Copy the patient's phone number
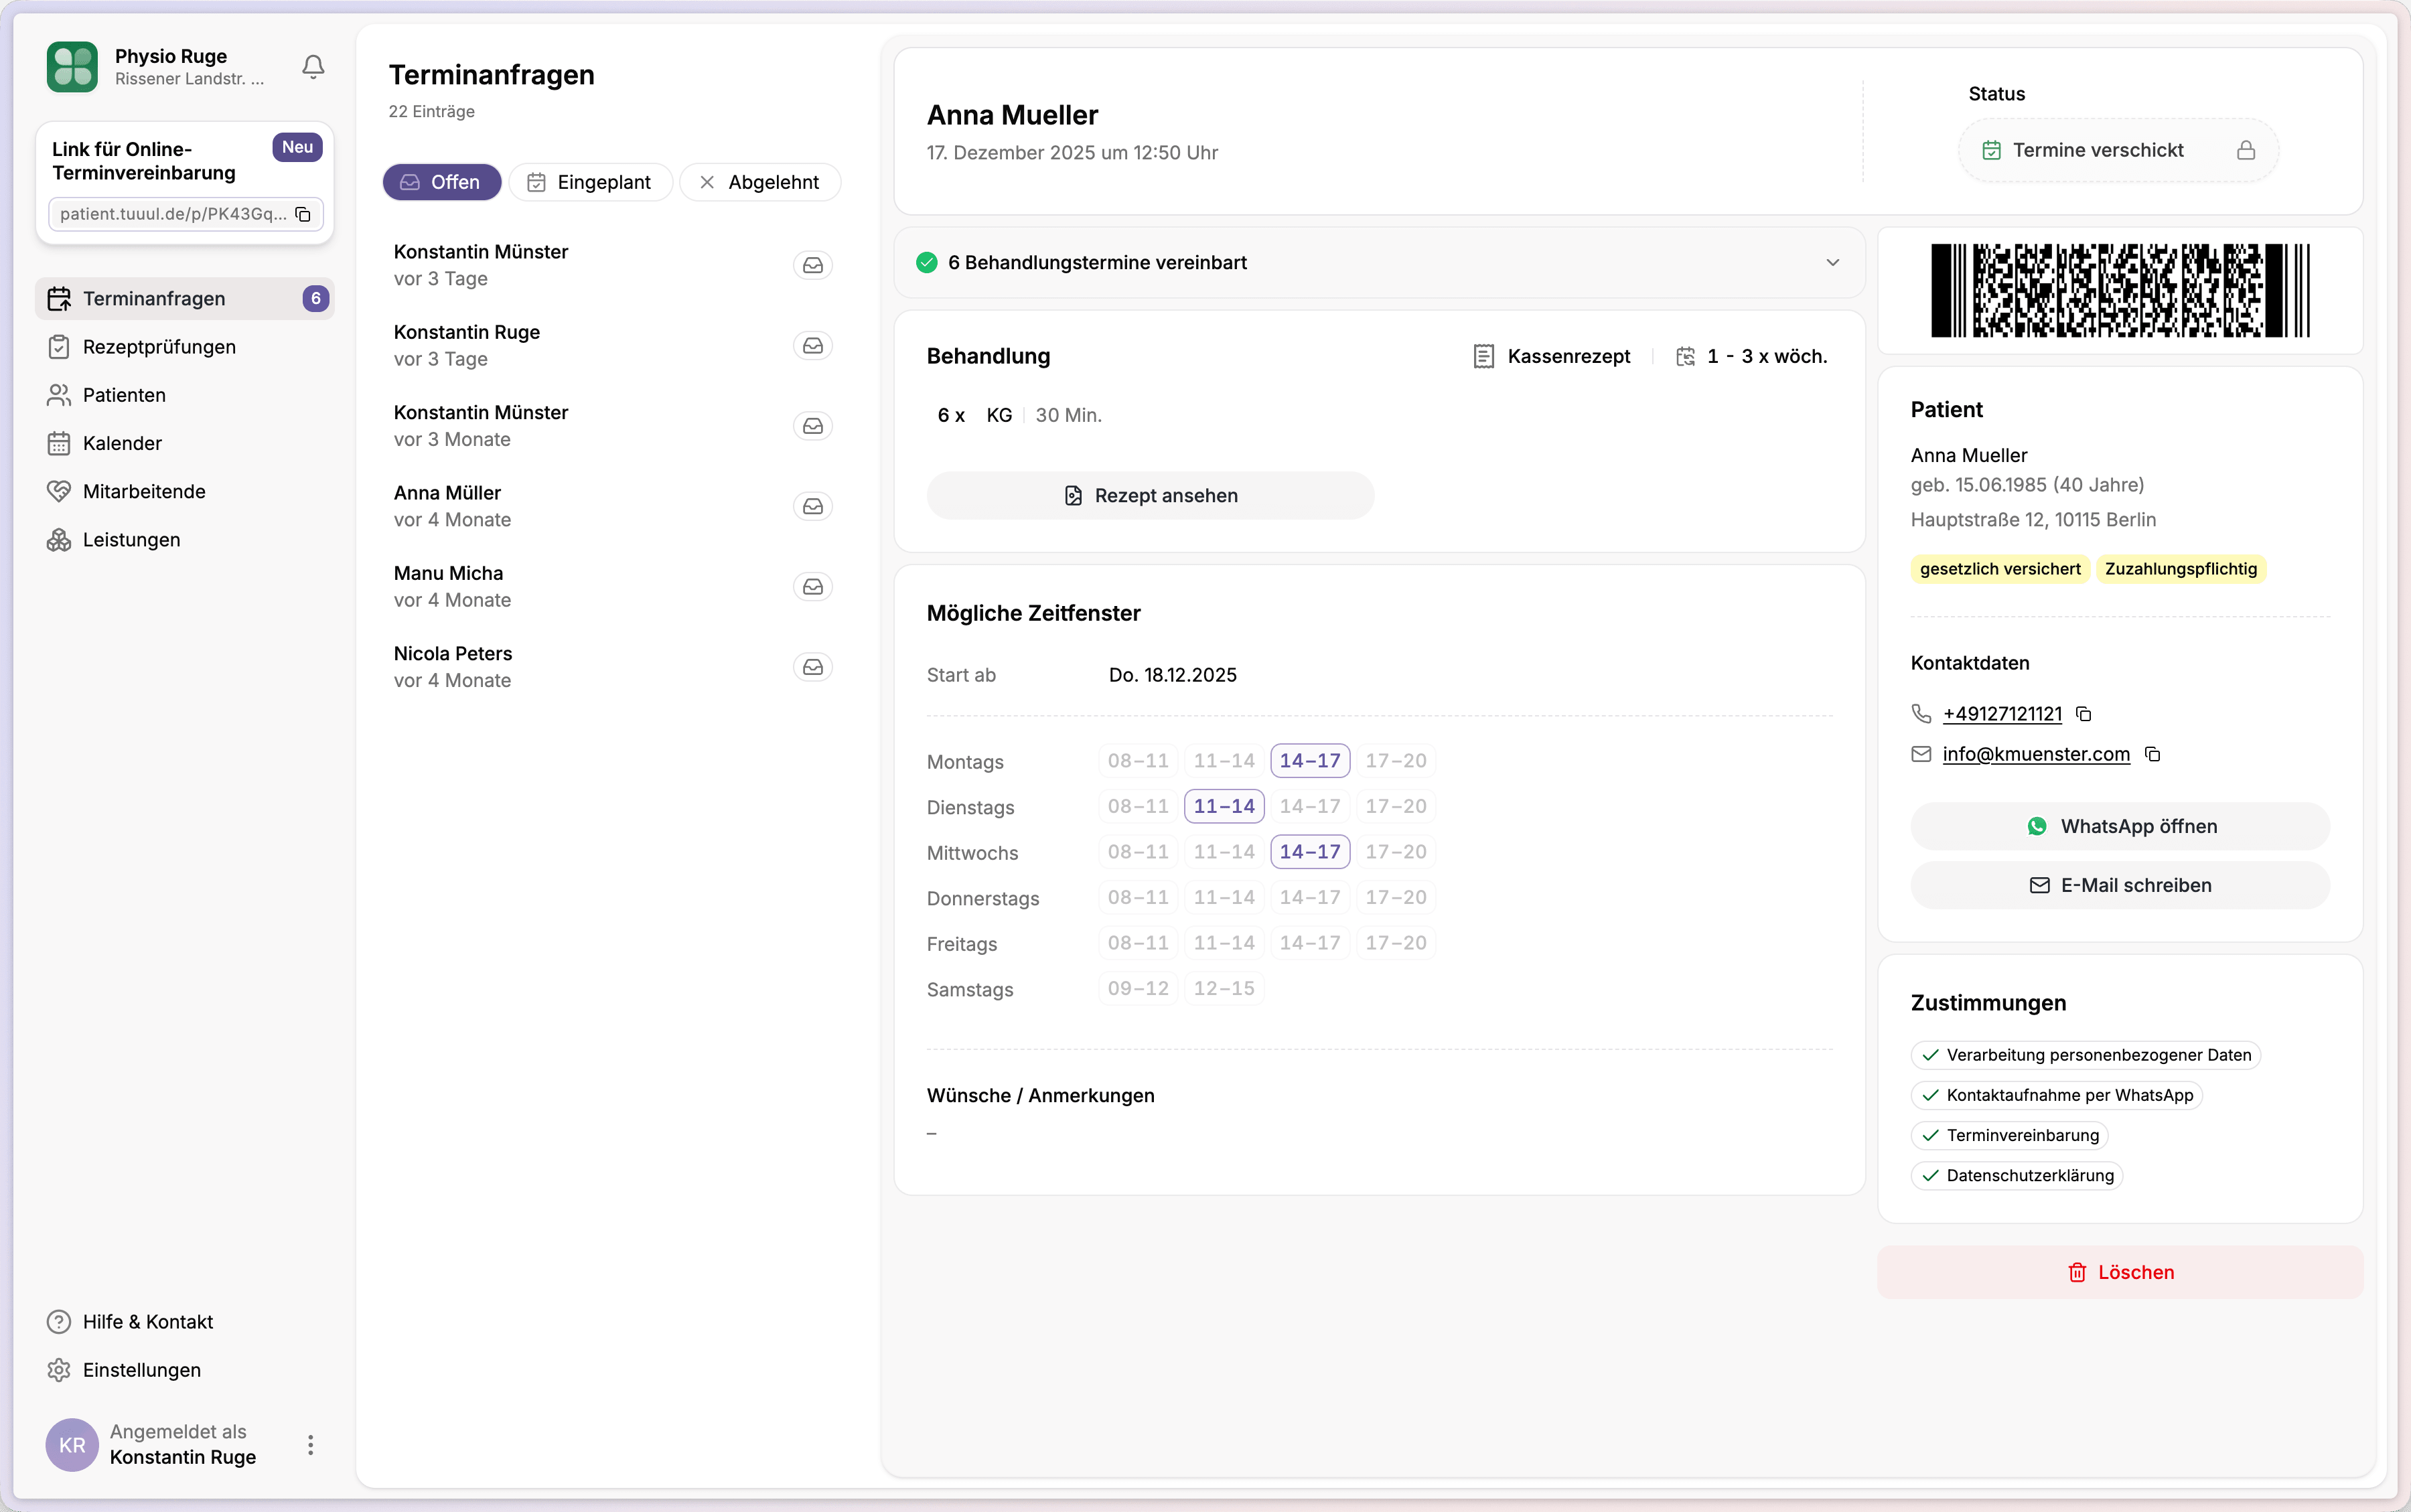Viewport: 2411px width, 1512px height. click(x=2084, y=714)
